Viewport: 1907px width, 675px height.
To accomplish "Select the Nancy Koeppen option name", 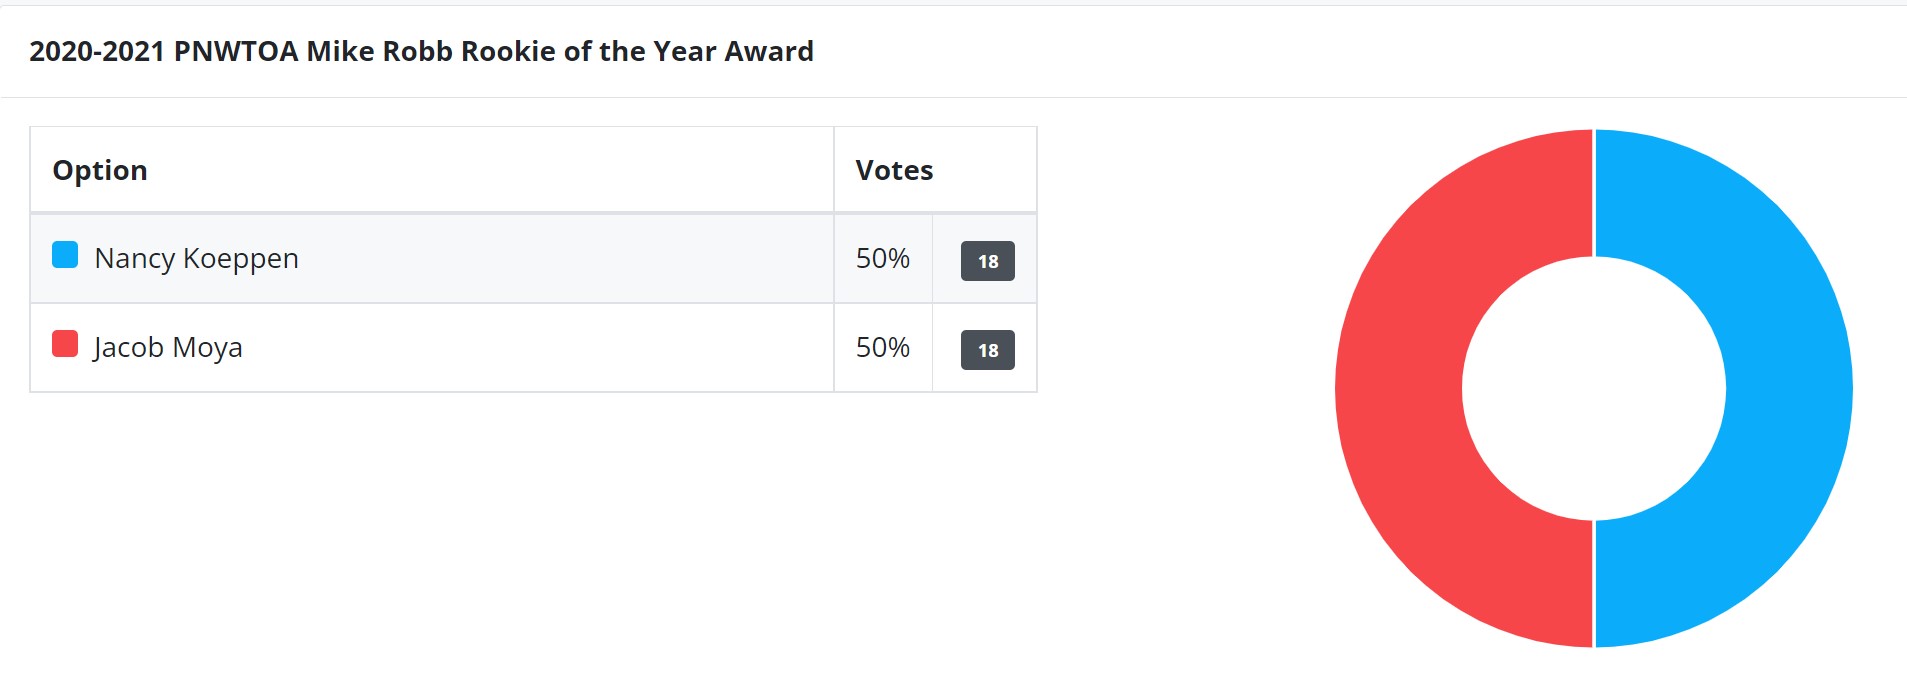I will (196, 258).
